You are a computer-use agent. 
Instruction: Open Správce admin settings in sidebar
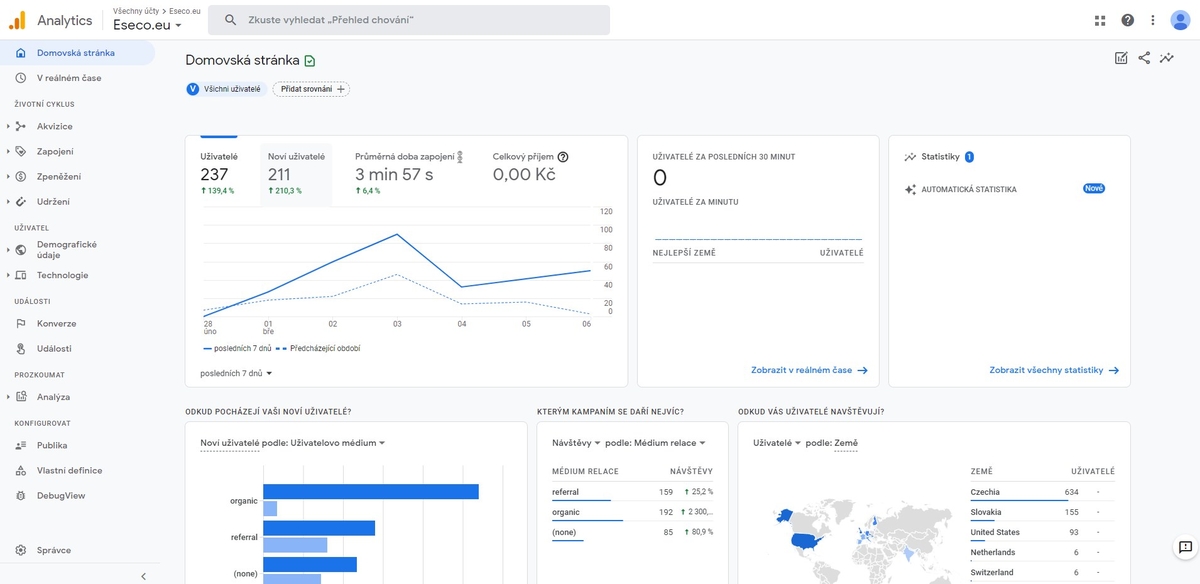coord(54,551)
